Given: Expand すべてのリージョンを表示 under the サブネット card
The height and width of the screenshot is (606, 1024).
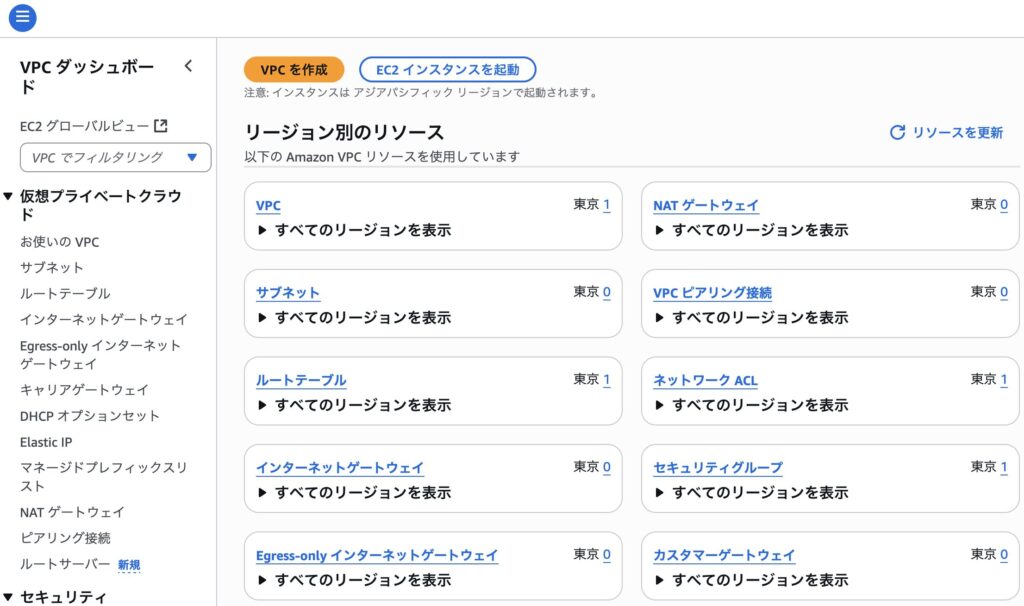Looking at the screenshot, I should (x=263, y=317).
